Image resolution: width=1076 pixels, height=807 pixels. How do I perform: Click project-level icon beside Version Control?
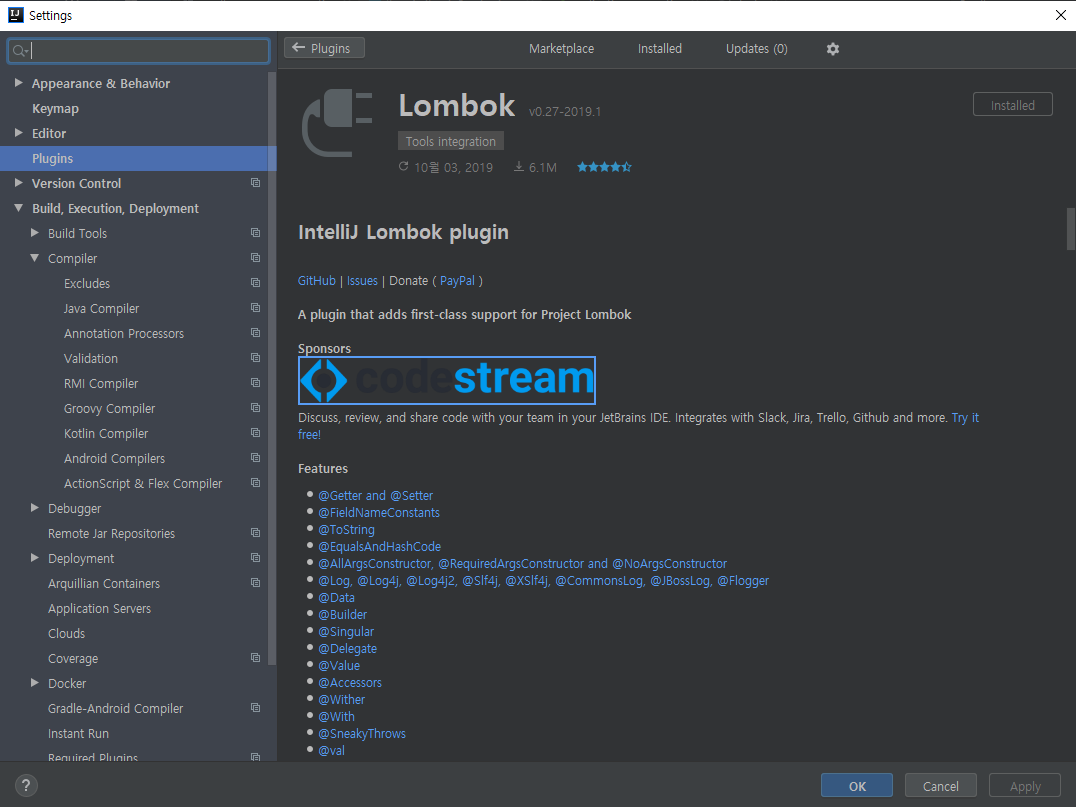coord(255,183)
